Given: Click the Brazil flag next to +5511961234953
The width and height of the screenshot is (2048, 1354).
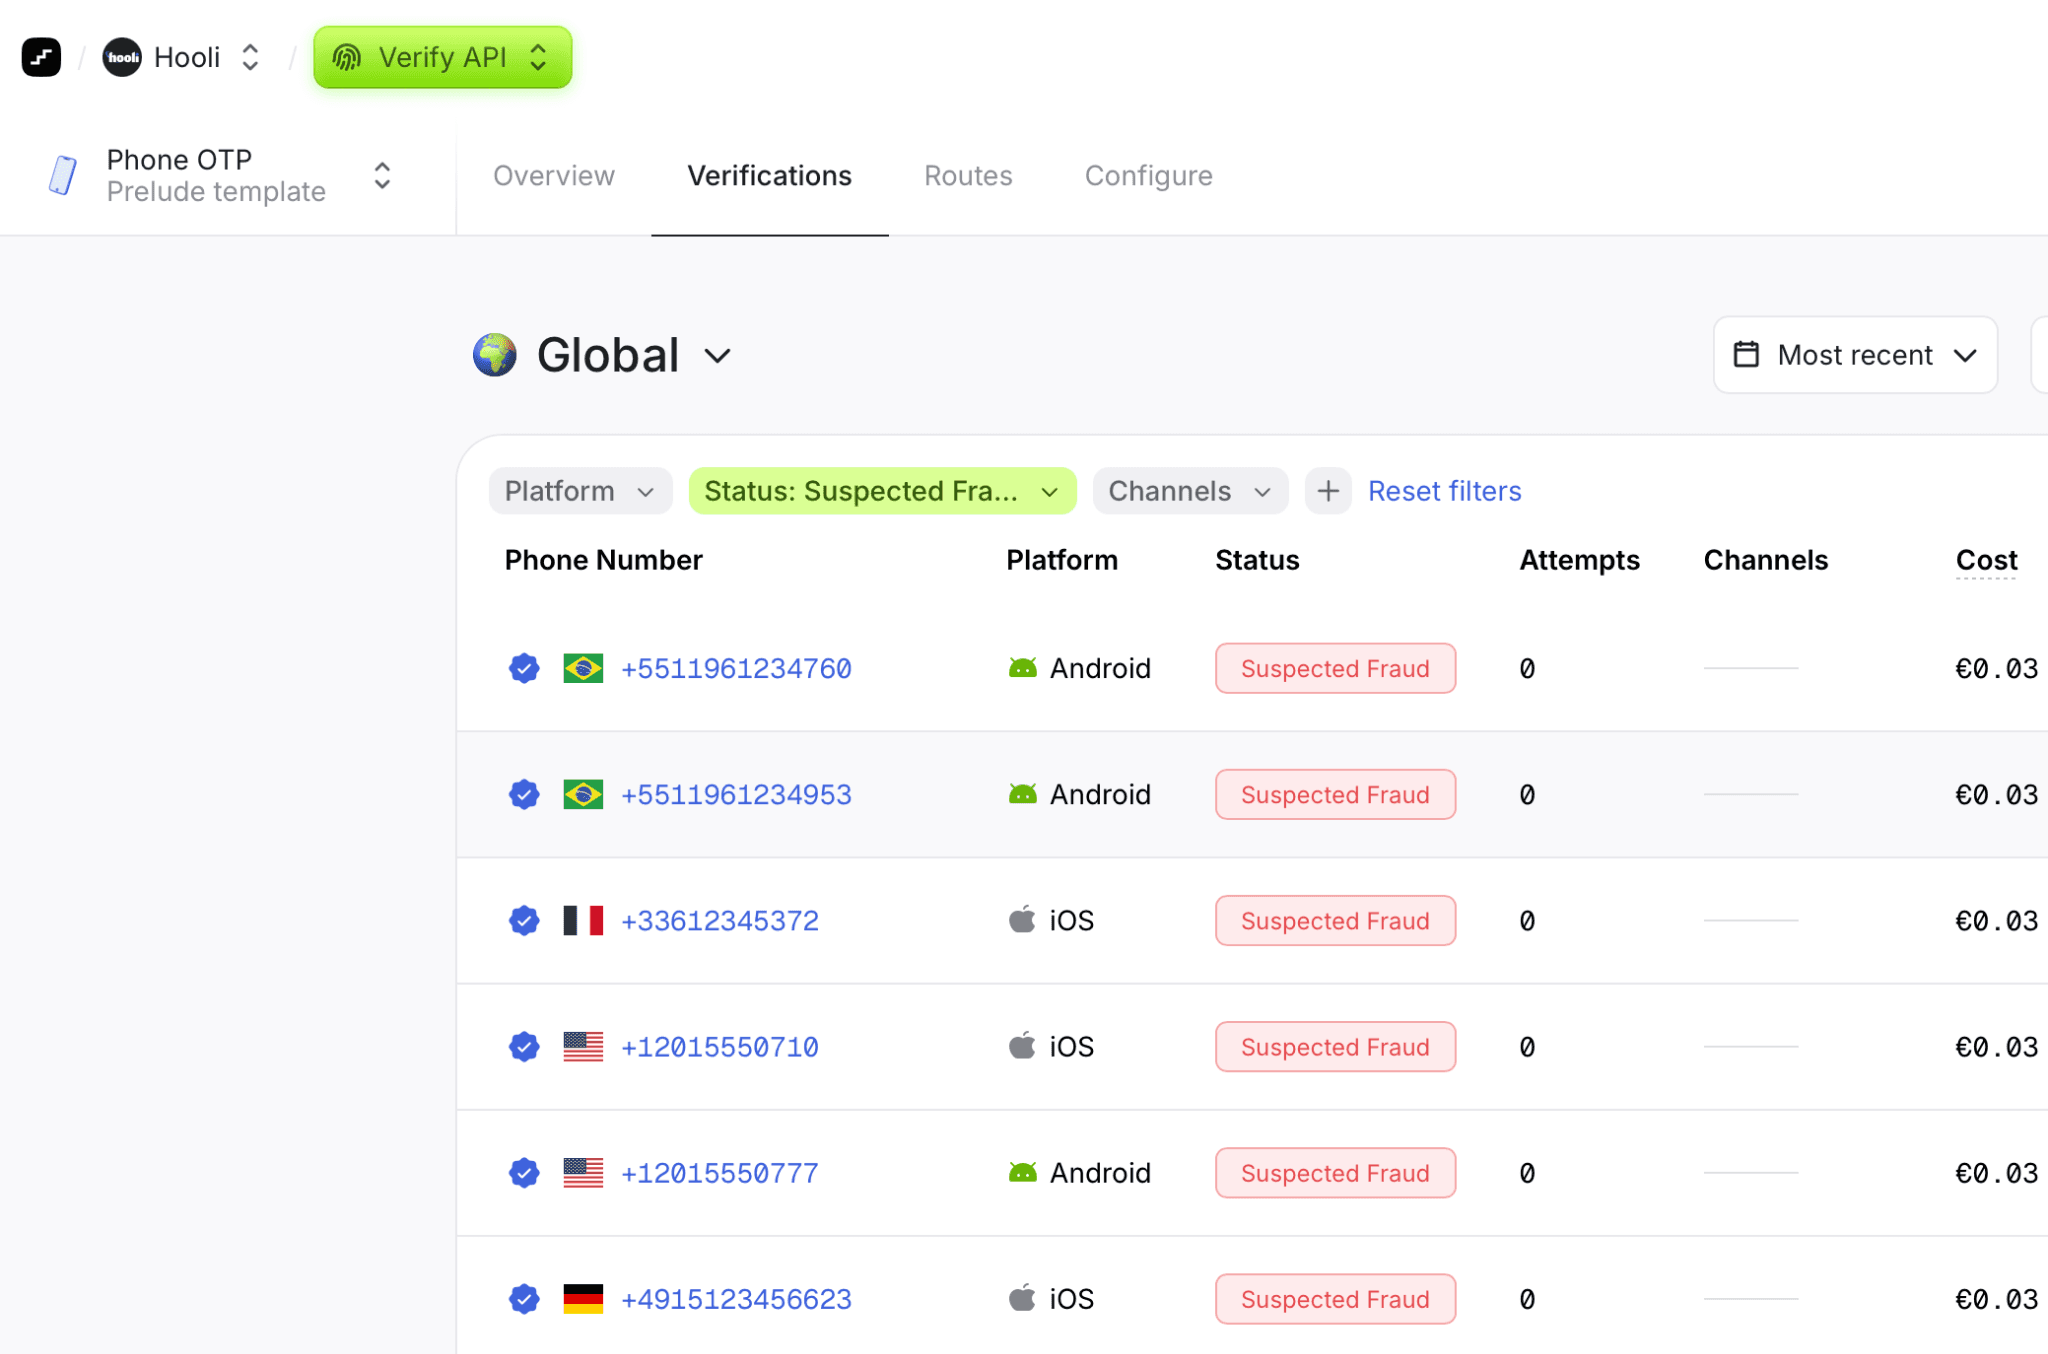Looking at the screenshot, I should coord(583,794).
